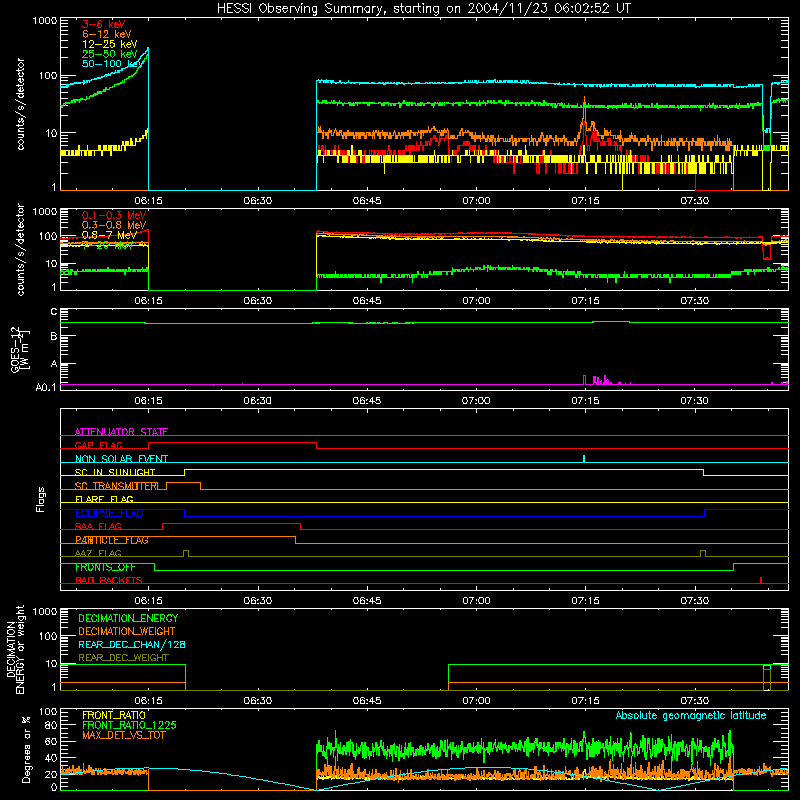The height and width of the screenshot is (800, 800).
Task: Select the PARTICLE_FLAG label
Action: tap(112, 540)
